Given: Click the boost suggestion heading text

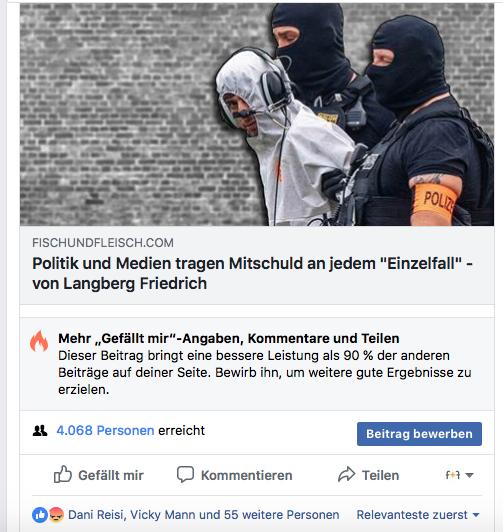Looking at the screenshot, I should [x=229, y=339].
